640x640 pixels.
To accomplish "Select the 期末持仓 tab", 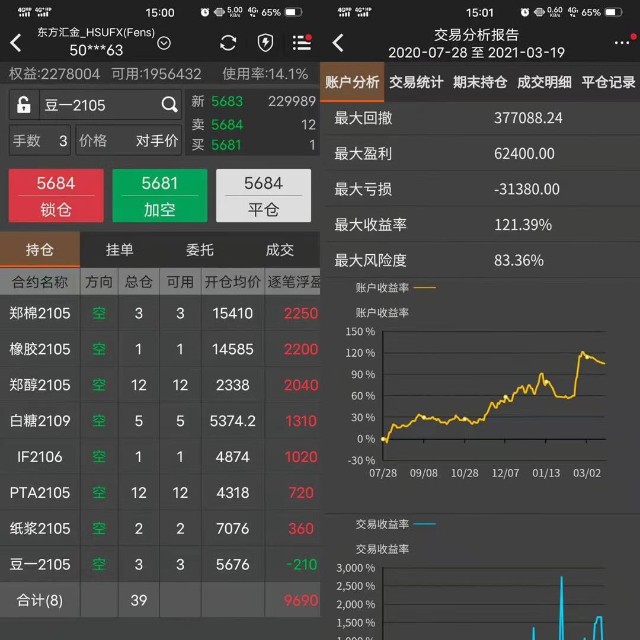I will coord(480,82).
